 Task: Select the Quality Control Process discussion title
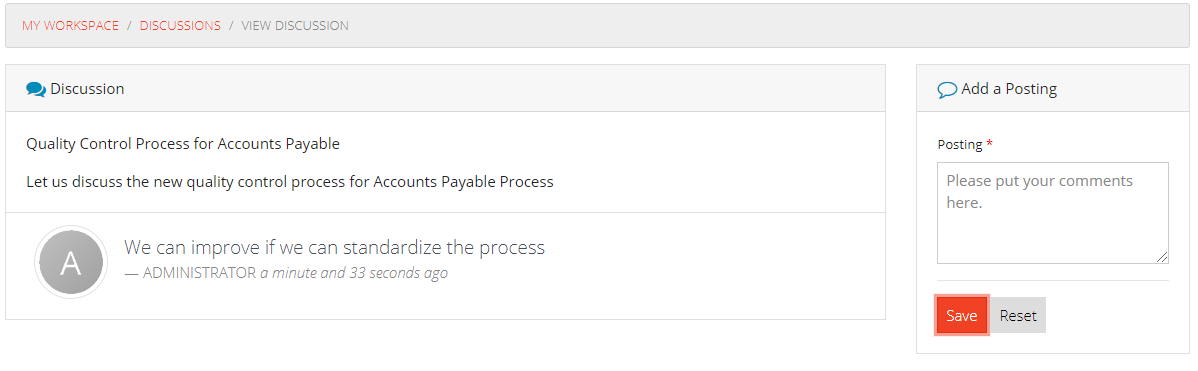183,144
